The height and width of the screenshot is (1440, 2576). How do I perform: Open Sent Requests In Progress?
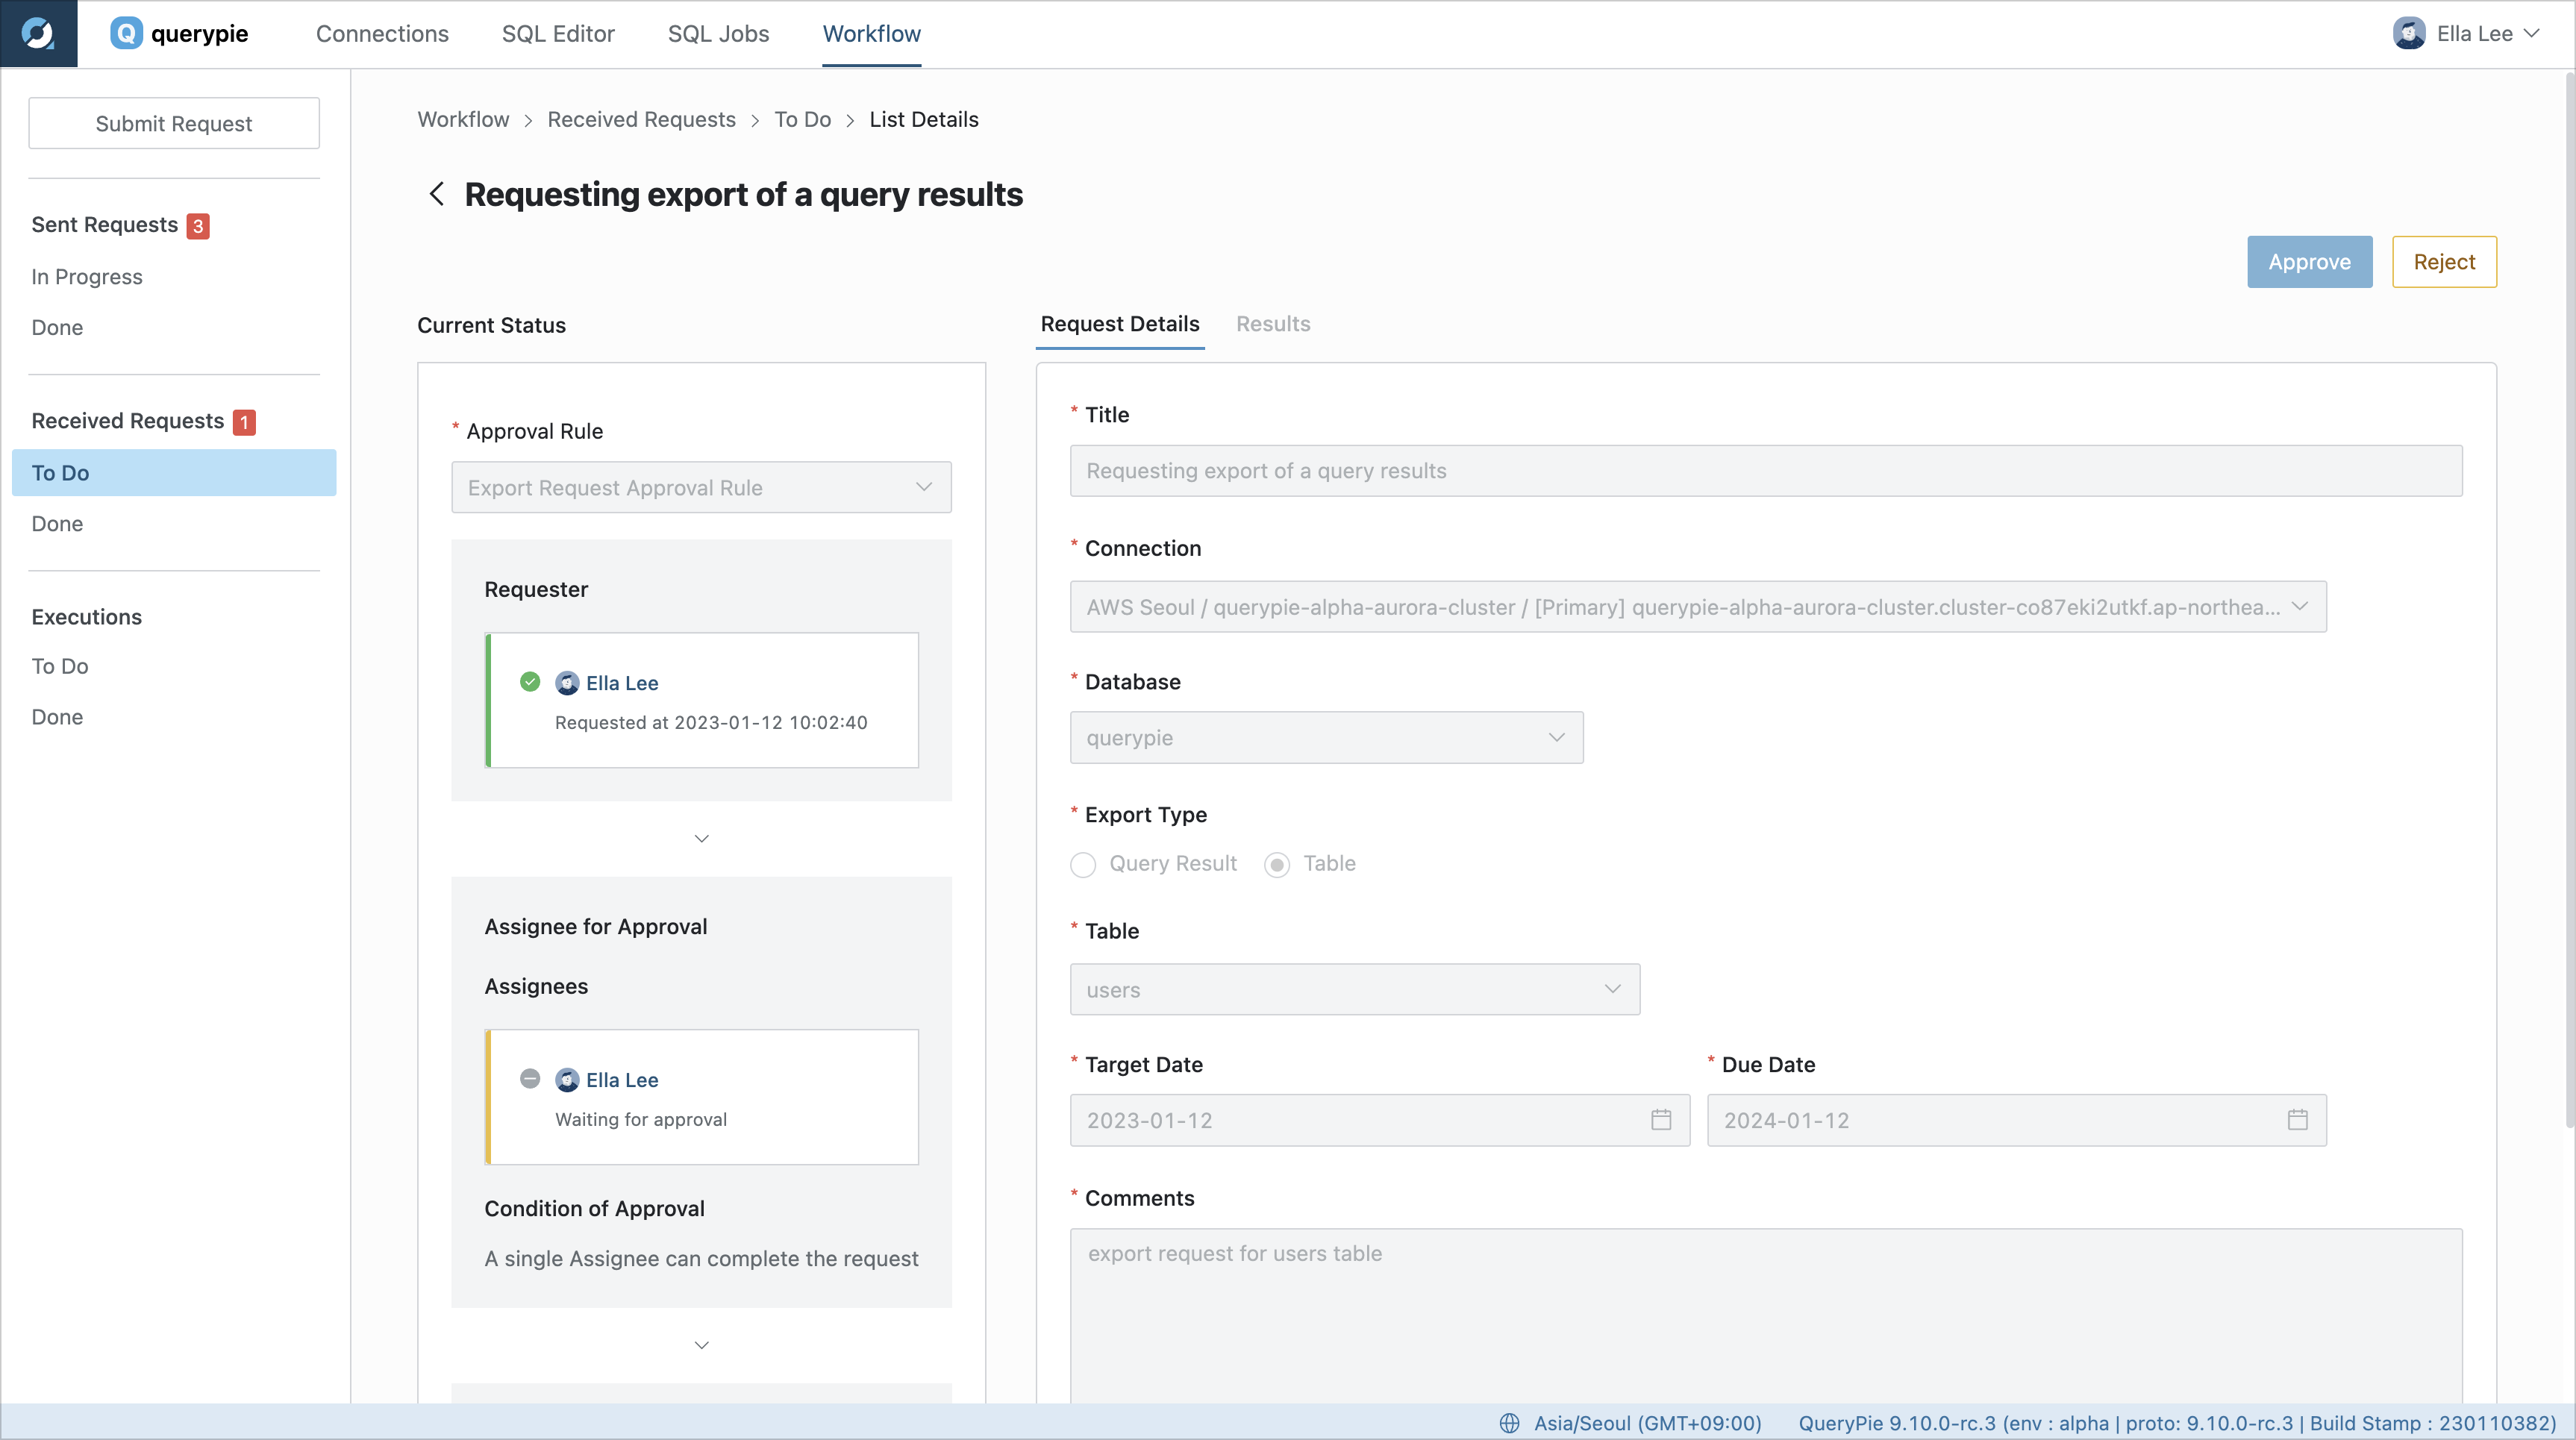pyautogui.click(x=87, y=277)
